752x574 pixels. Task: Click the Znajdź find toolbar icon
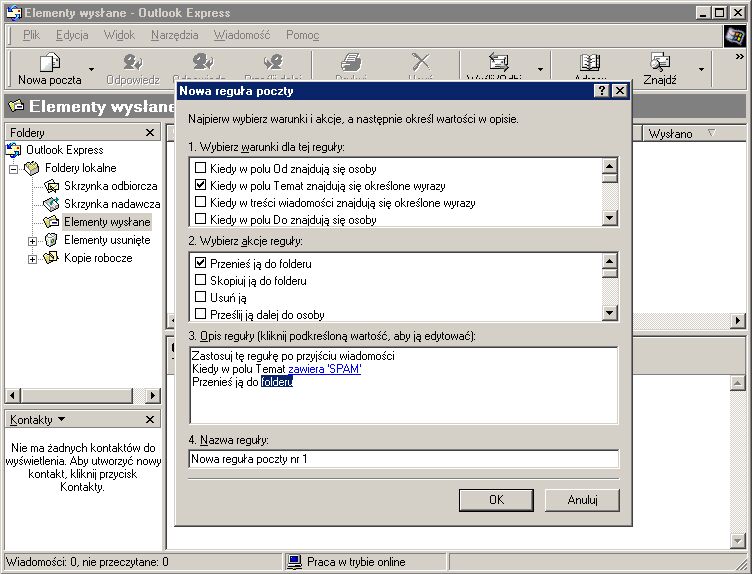click(660, 62)
